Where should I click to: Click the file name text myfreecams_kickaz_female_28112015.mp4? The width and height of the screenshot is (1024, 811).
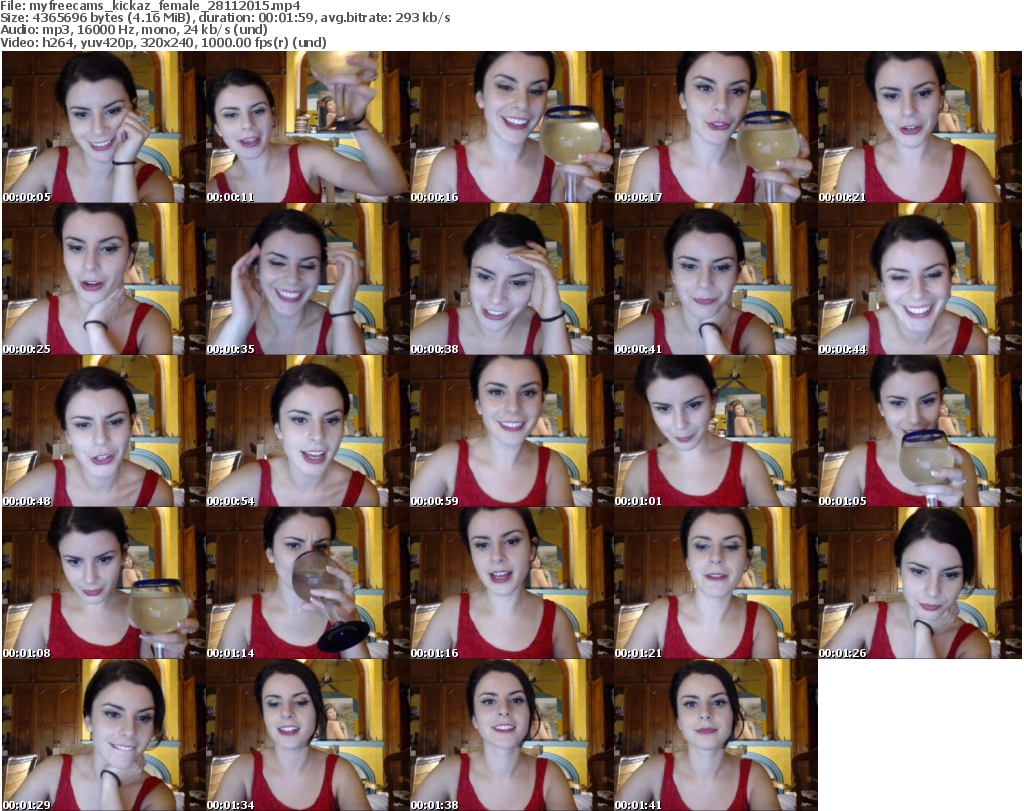[165, 6]
